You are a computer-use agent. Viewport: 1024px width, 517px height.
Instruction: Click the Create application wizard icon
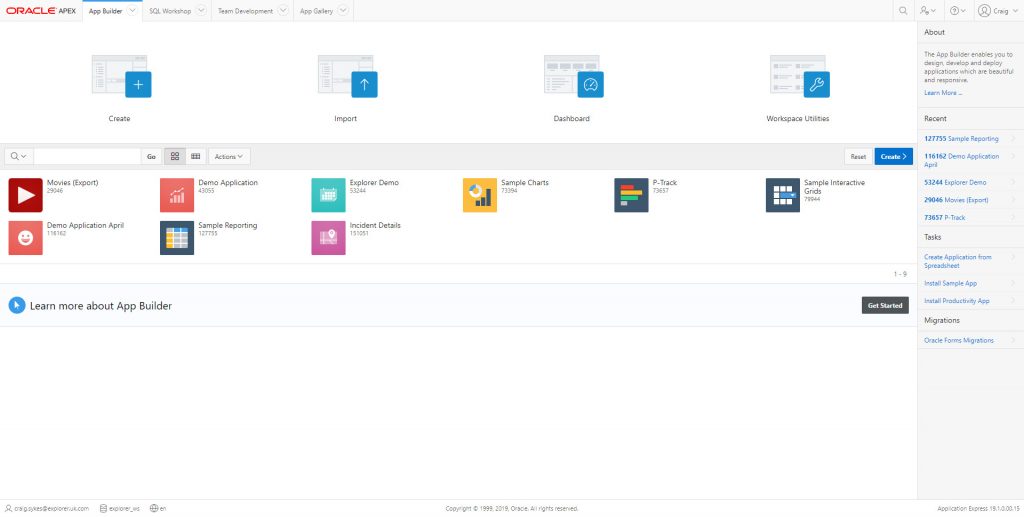click(121, 76)
